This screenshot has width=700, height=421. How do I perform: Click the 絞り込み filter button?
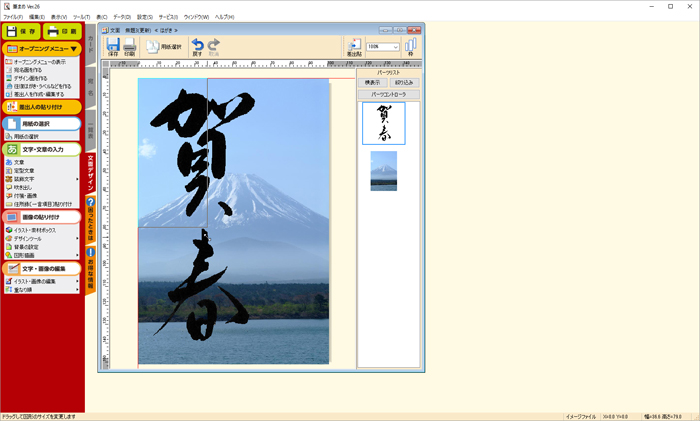pyautogui.click(x=403, y=82)
